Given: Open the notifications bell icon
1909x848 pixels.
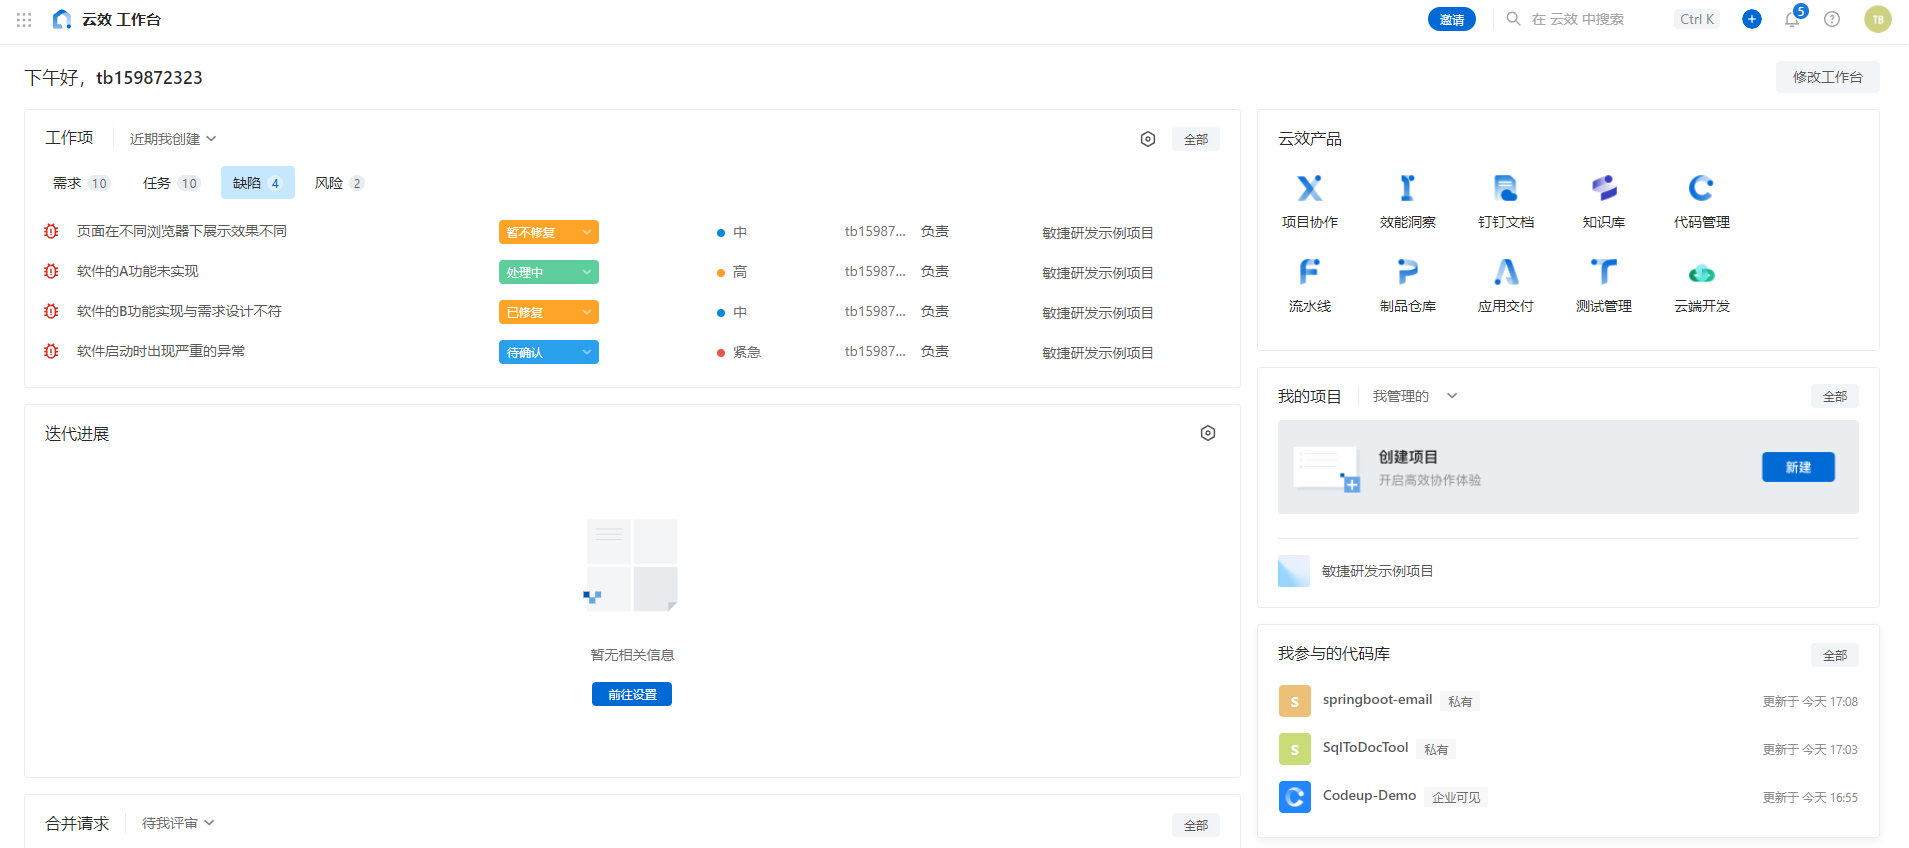Looking at the screenshot, I should pos(1791,19).
